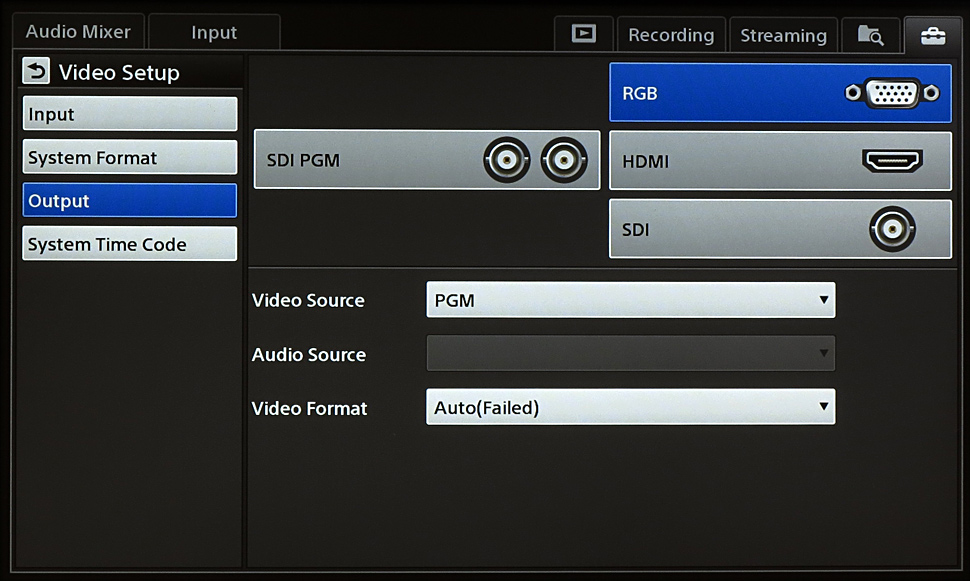Click the VGA connector icon on RGB output
The image size is (970, 581).
pyautogui.click(x=892, y=93)
